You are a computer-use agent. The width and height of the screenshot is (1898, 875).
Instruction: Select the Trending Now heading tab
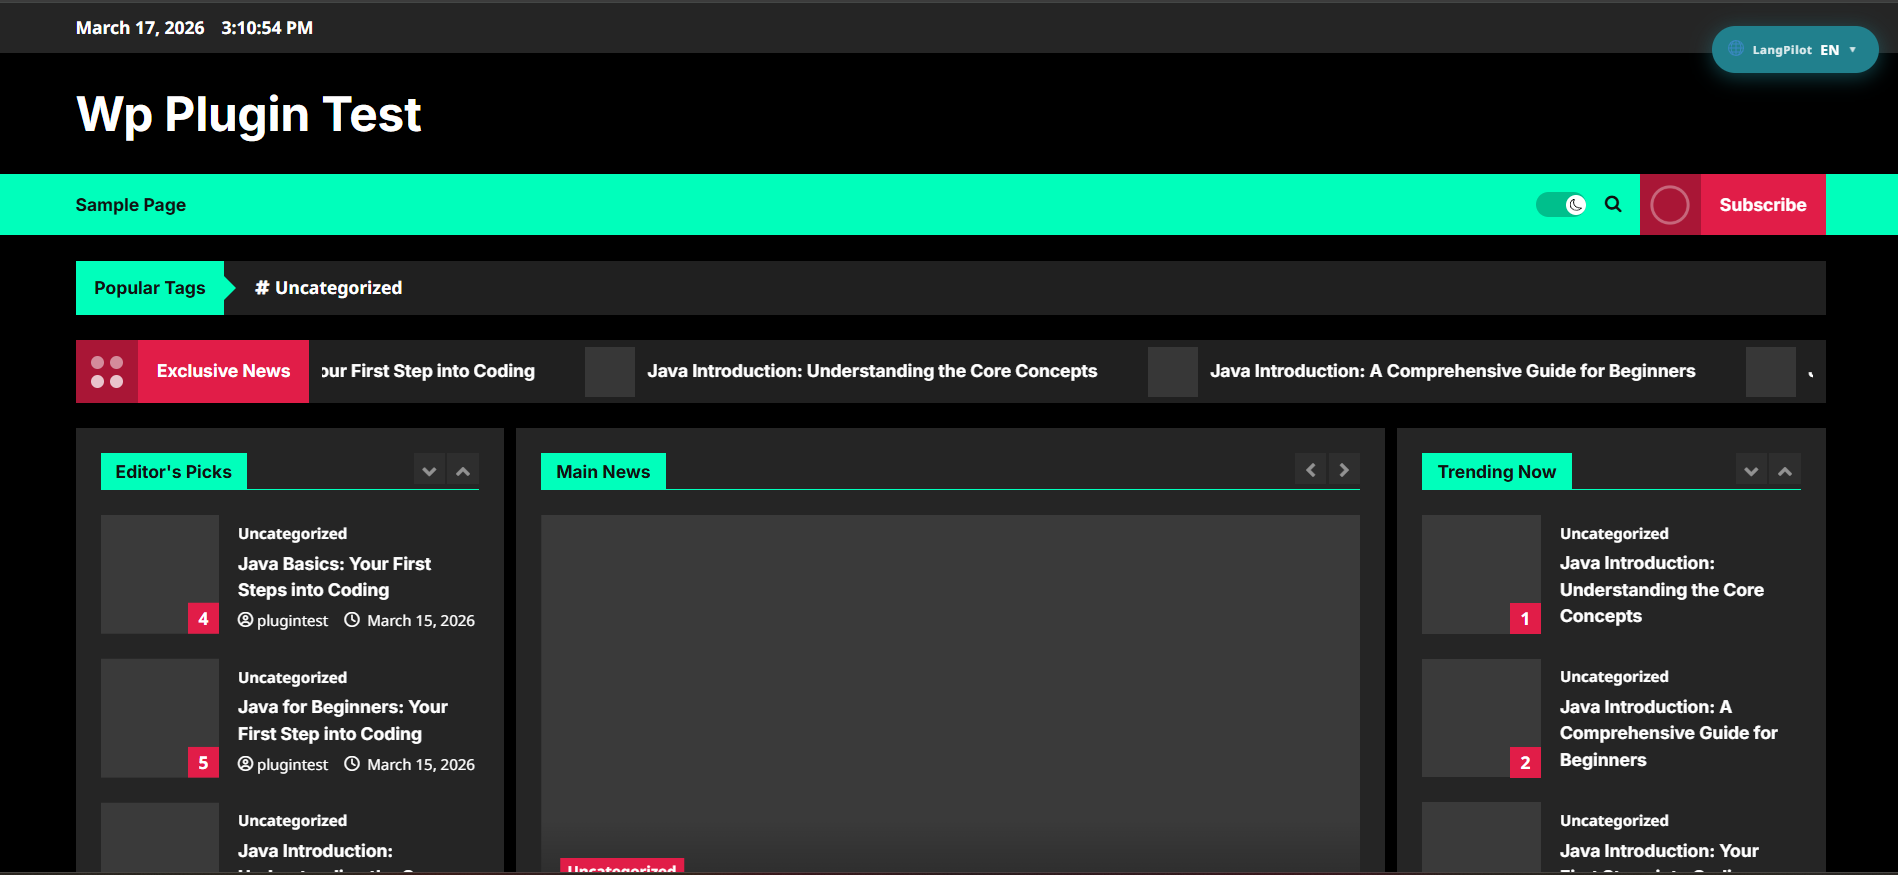[1497, 472]
